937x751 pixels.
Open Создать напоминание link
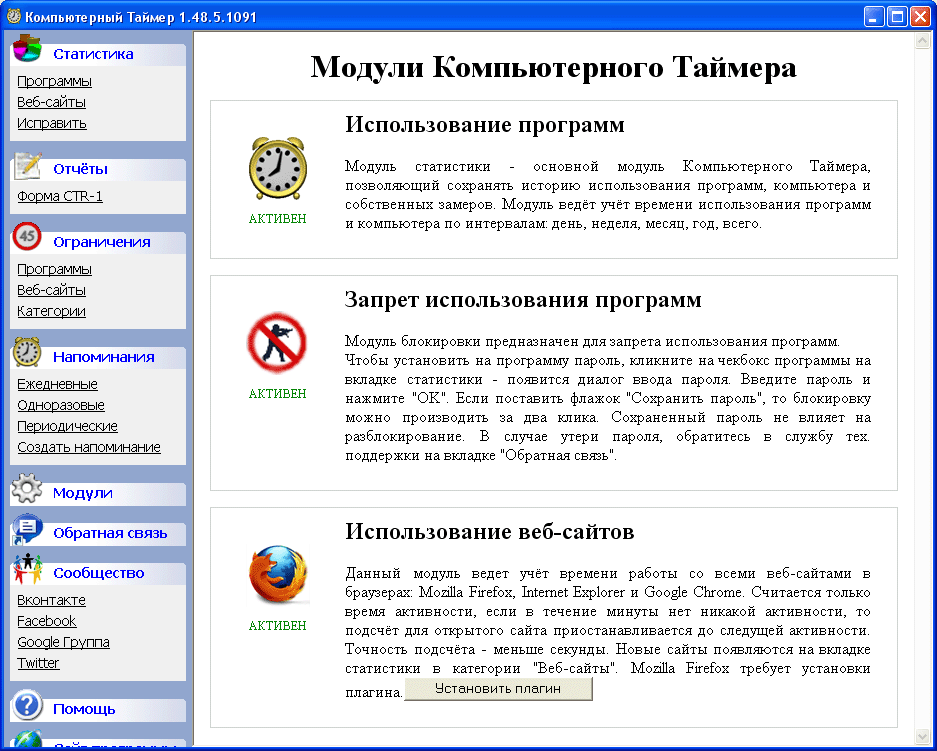(x=89, y=447)
